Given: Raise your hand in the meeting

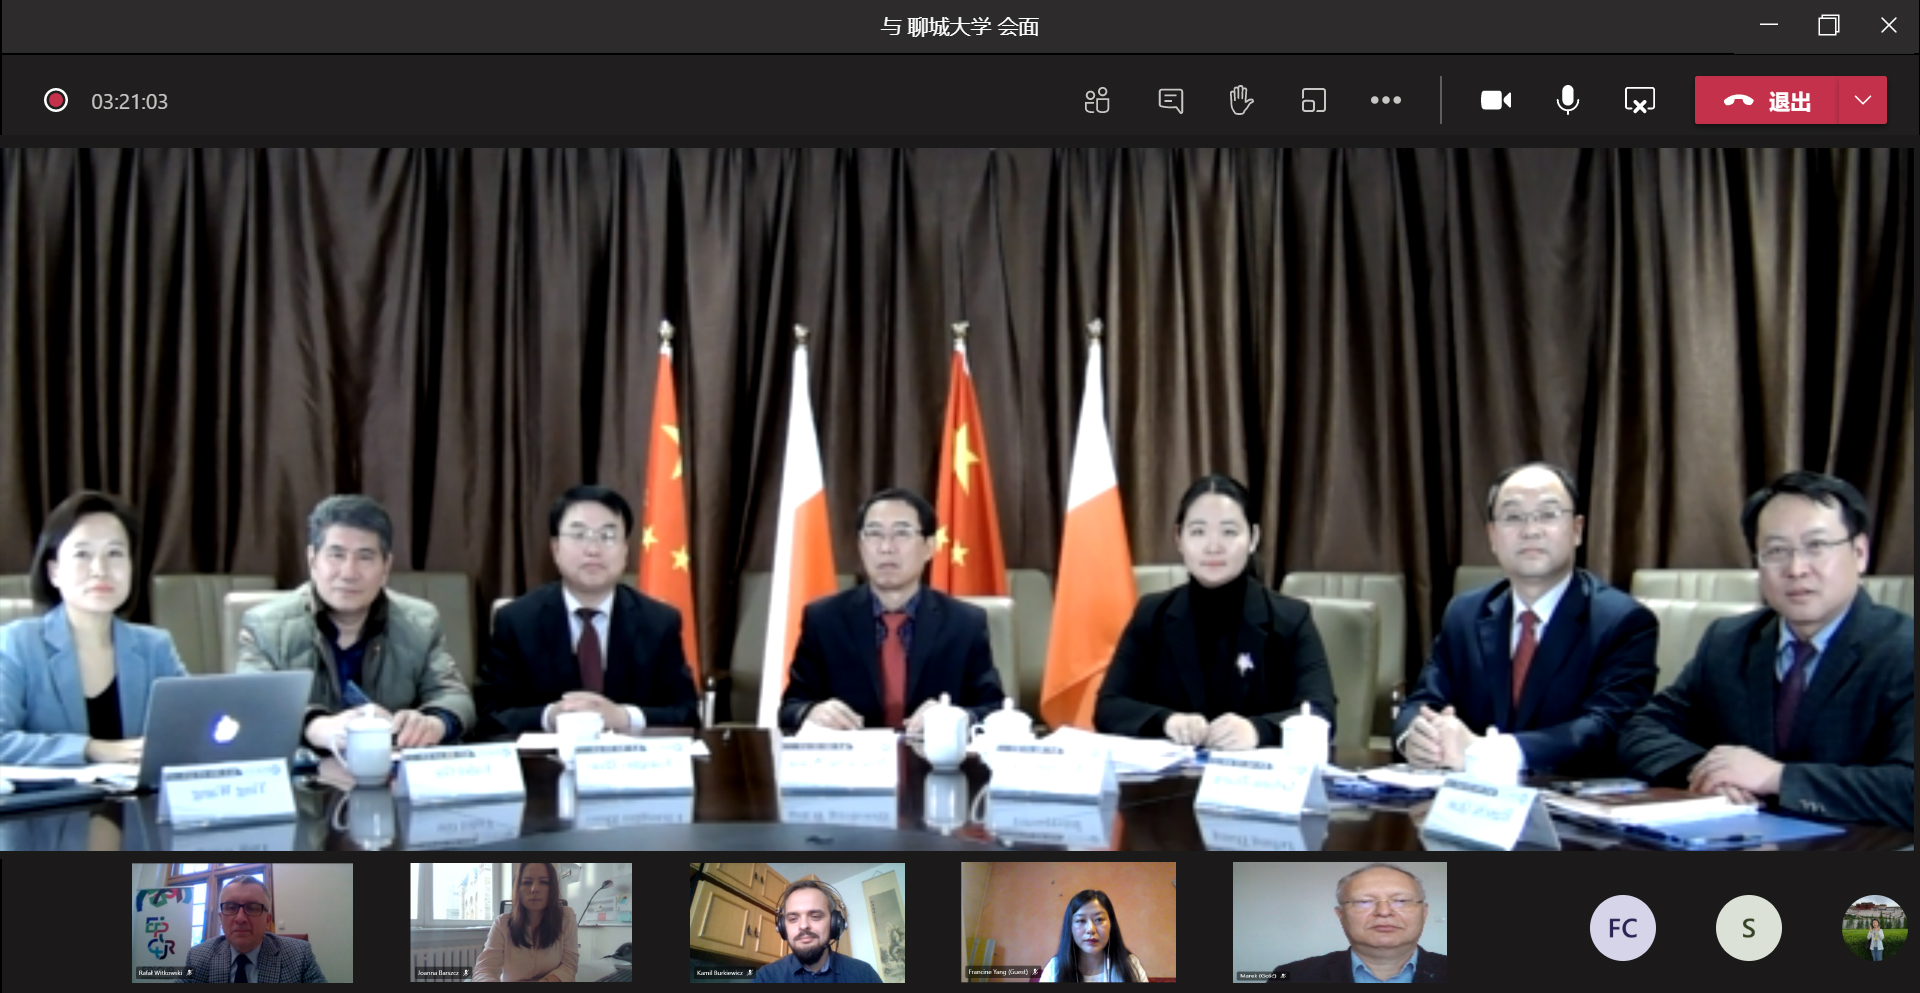Looking at the screenshot, I should (x=1241, y=100).
